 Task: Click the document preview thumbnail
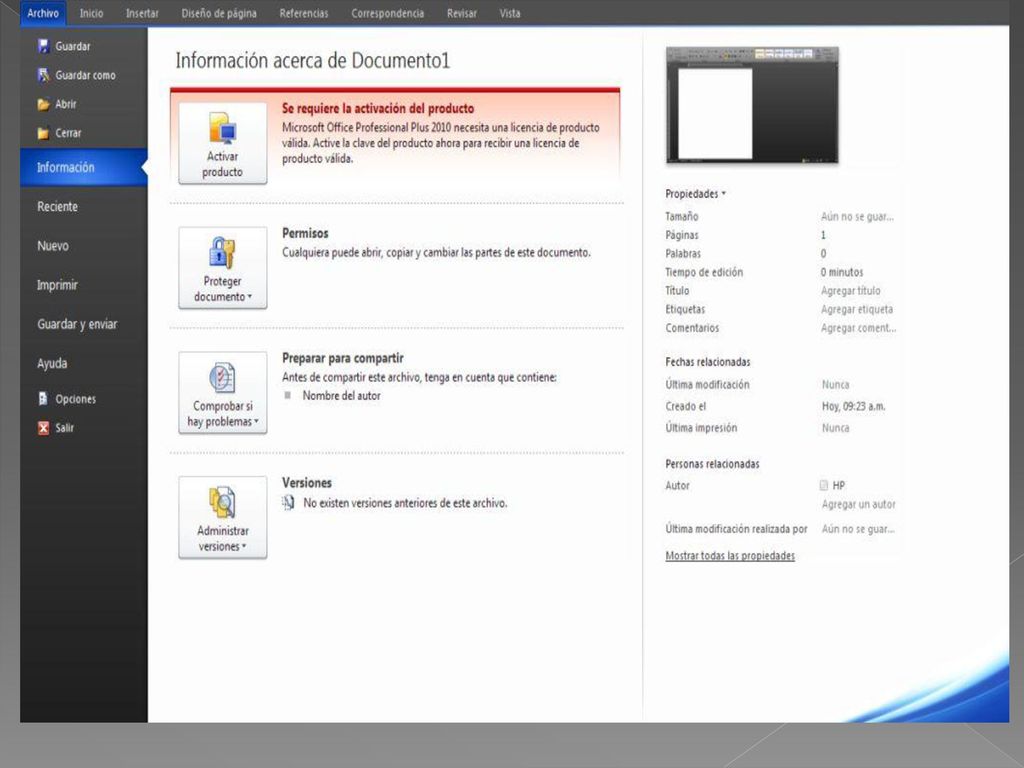tap(752, 104)
